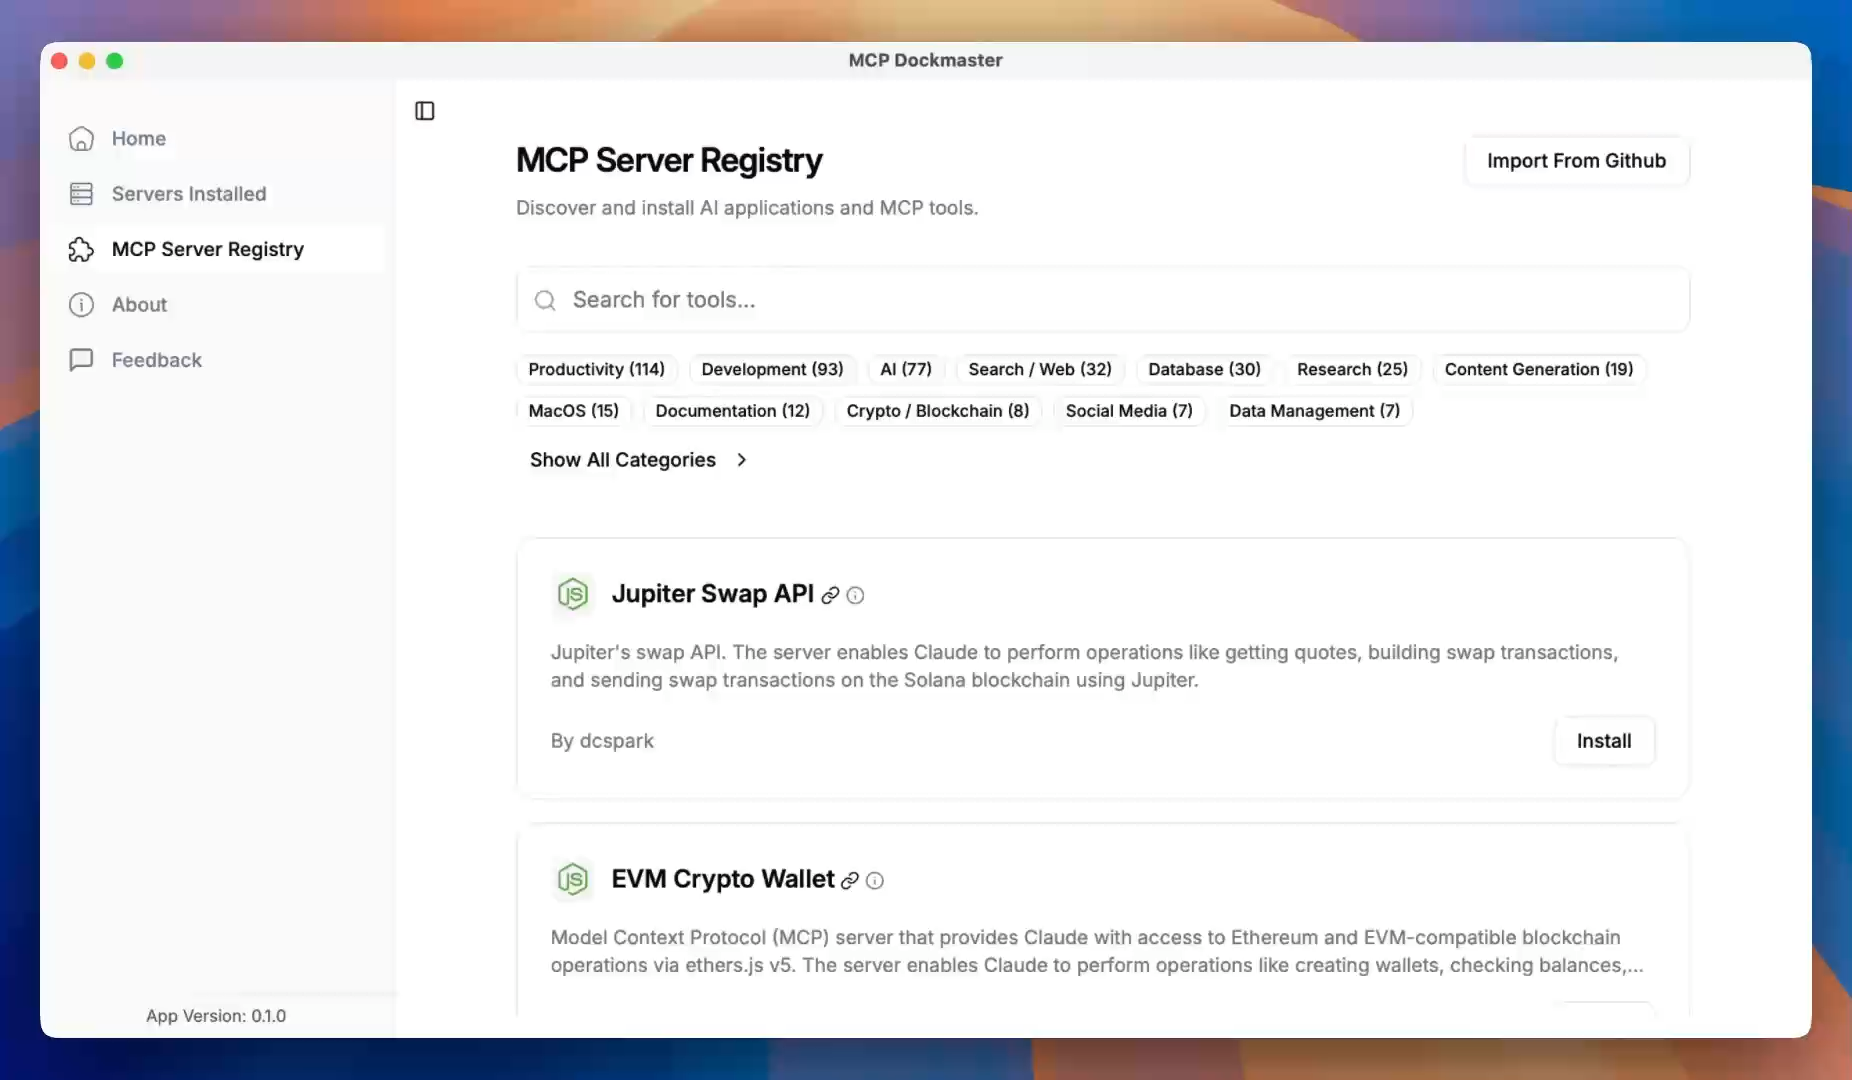Filter by Research (25) category
The image size is (1852, 1080).
pos(1352,369)
